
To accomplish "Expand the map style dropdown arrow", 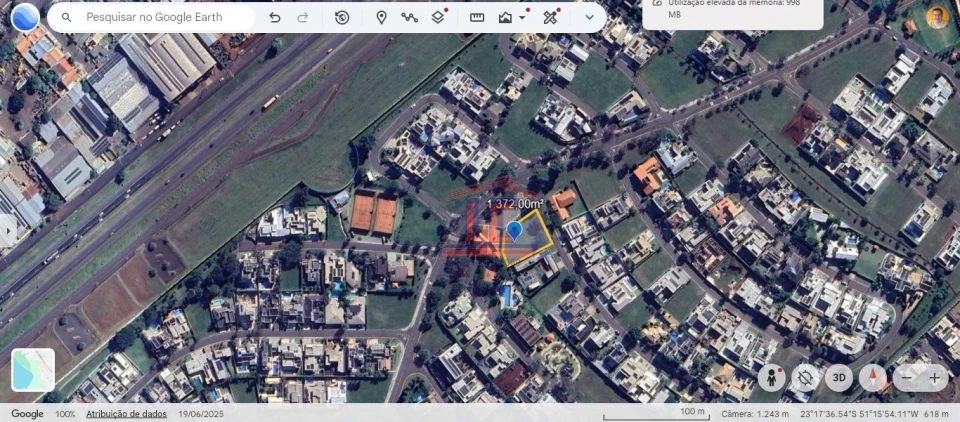I will click(x=522, y=18).
